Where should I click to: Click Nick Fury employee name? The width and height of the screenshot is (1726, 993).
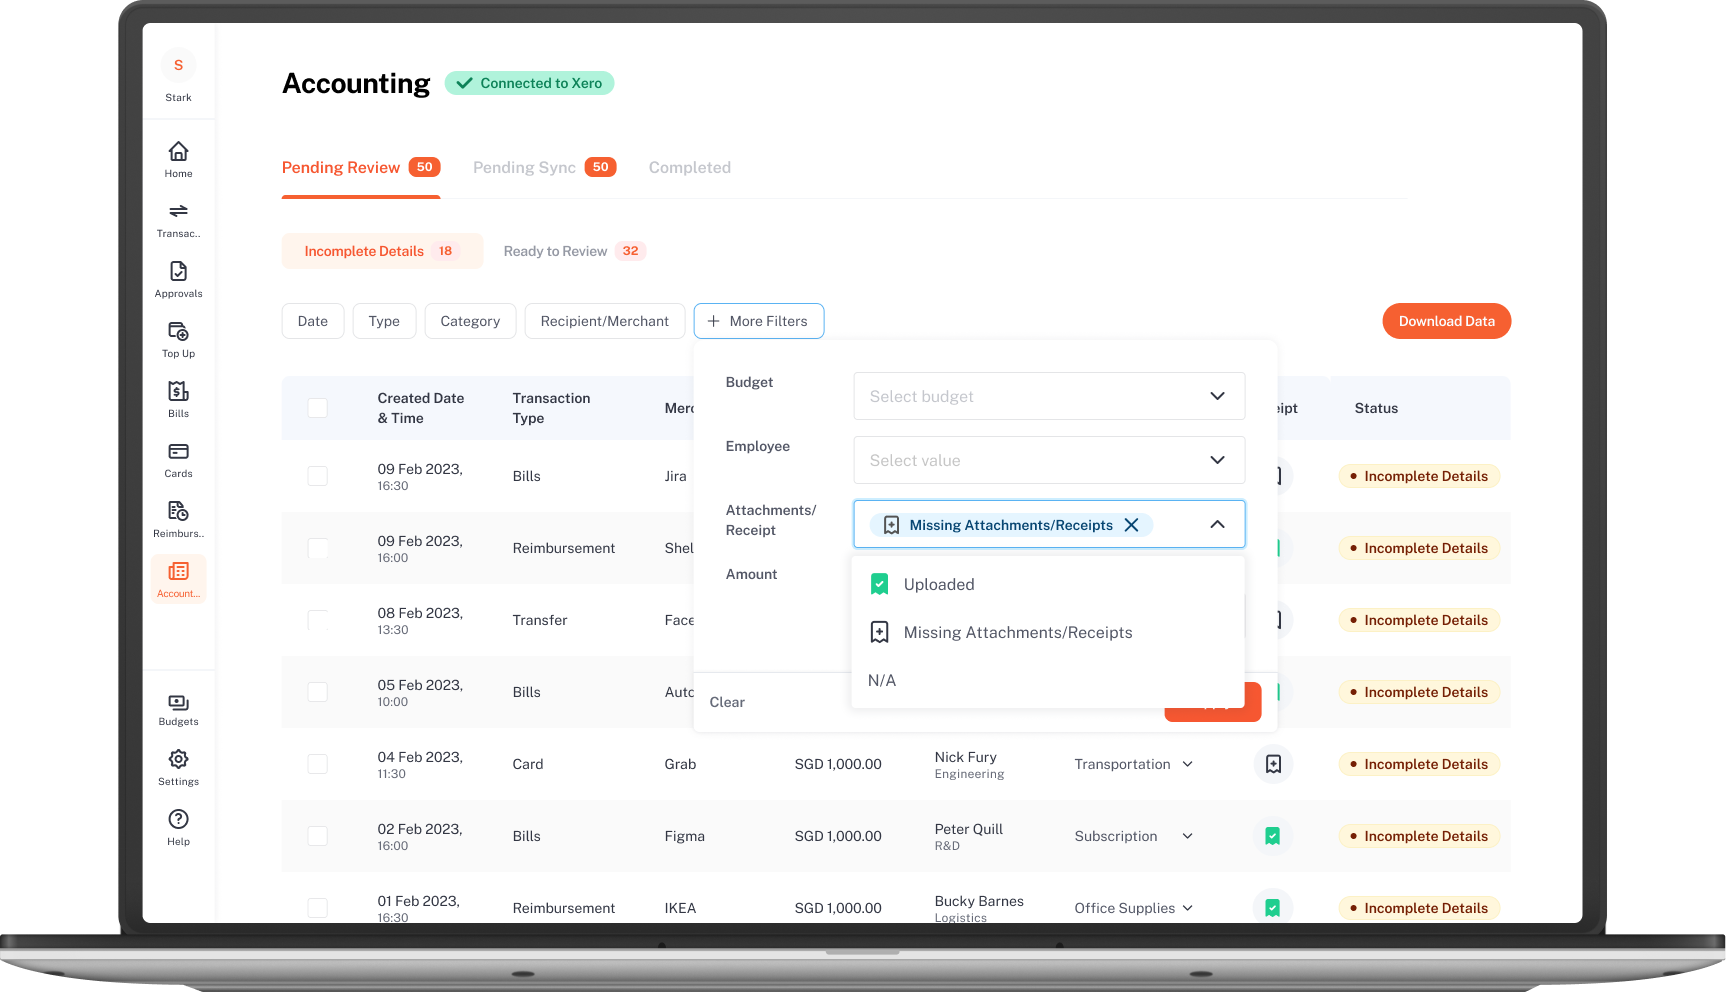coord(965,757)
